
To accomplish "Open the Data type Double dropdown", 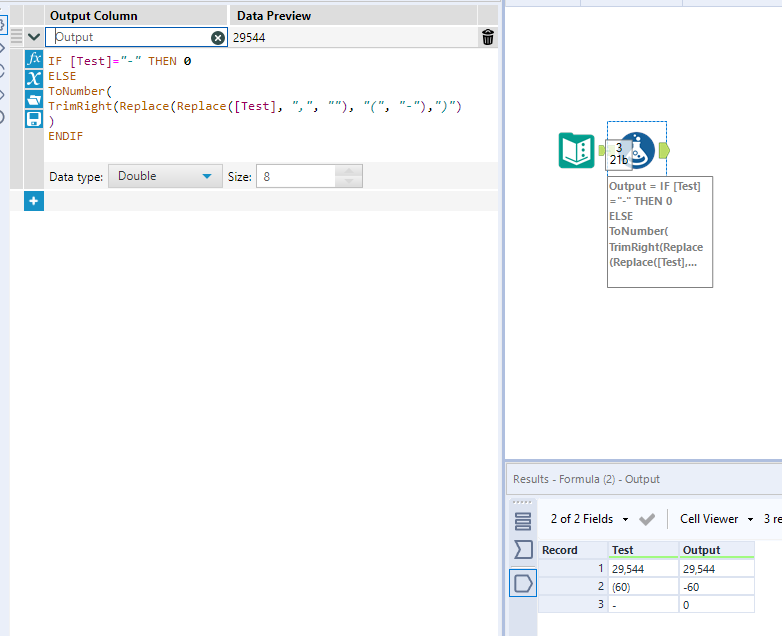I will point(165,176).
